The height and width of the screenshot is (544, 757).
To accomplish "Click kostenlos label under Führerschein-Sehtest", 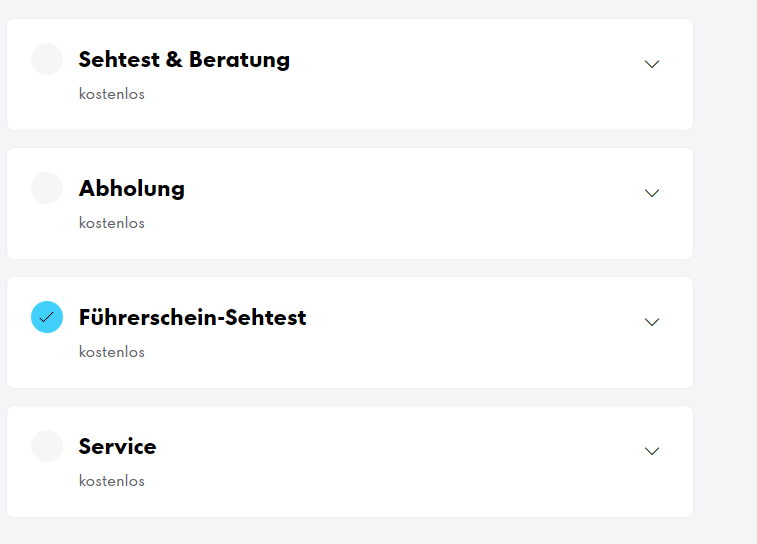I will click(x=112, y=352).
